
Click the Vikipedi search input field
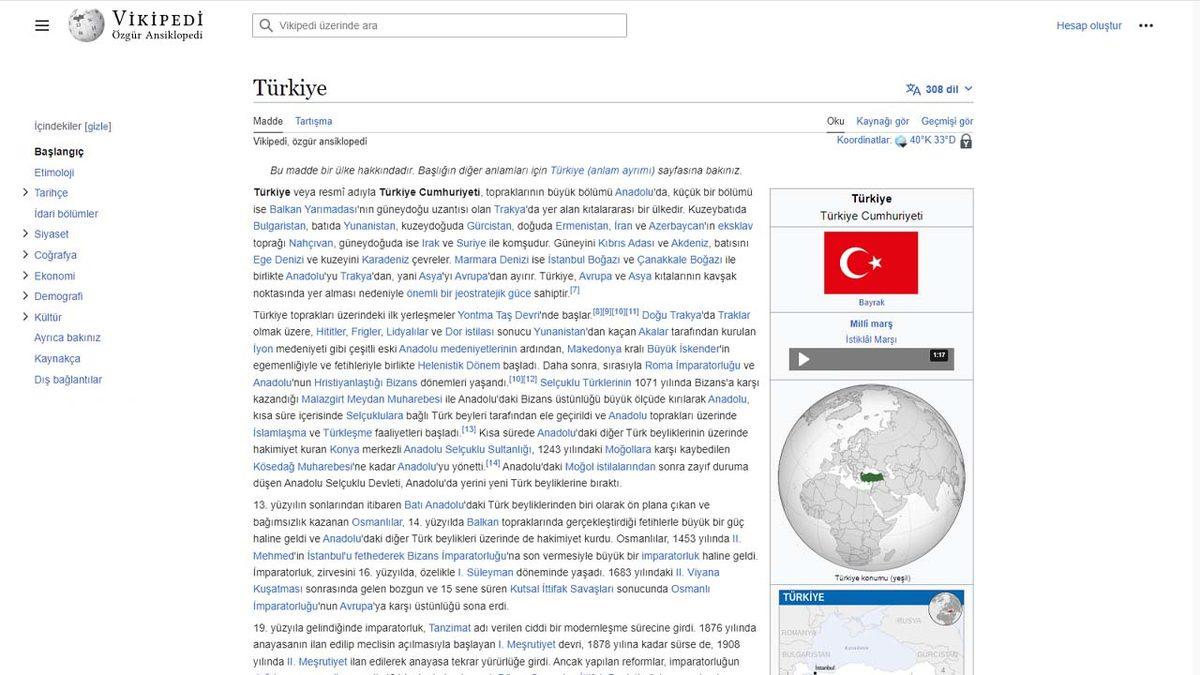pos(440,26)
